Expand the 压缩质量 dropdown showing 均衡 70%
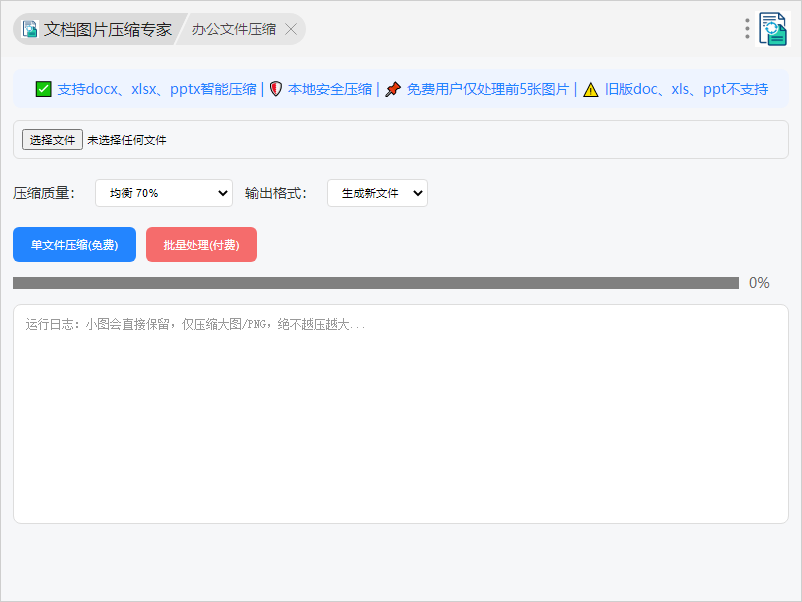802x602 pixels. point(164,193)
